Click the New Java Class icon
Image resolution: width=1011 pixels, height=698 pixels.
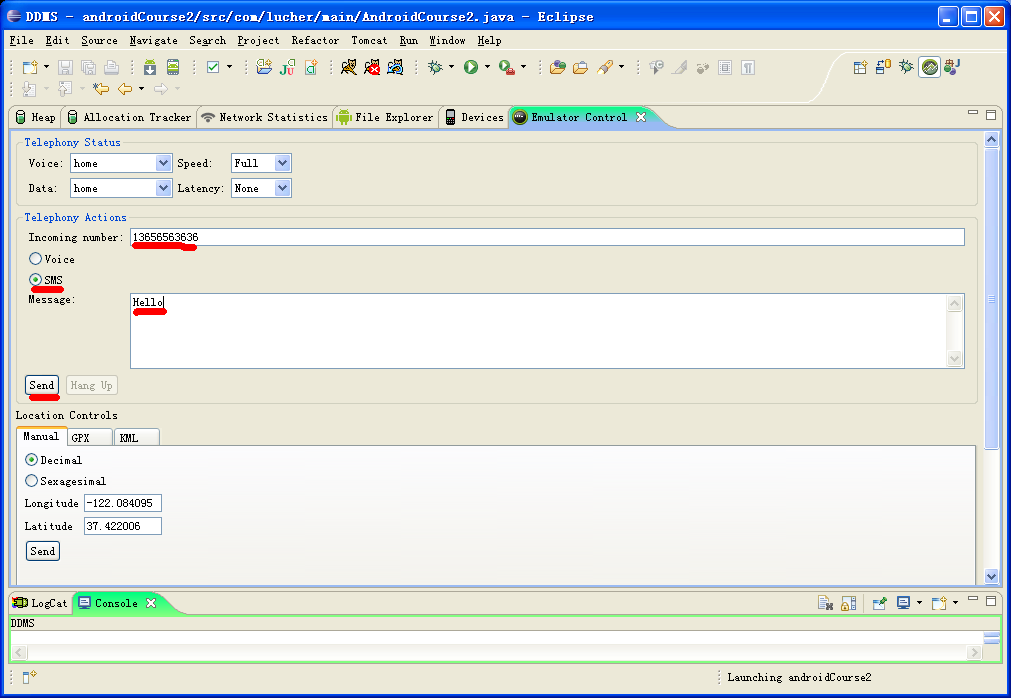pyautogui.click(x=311, y=67)
